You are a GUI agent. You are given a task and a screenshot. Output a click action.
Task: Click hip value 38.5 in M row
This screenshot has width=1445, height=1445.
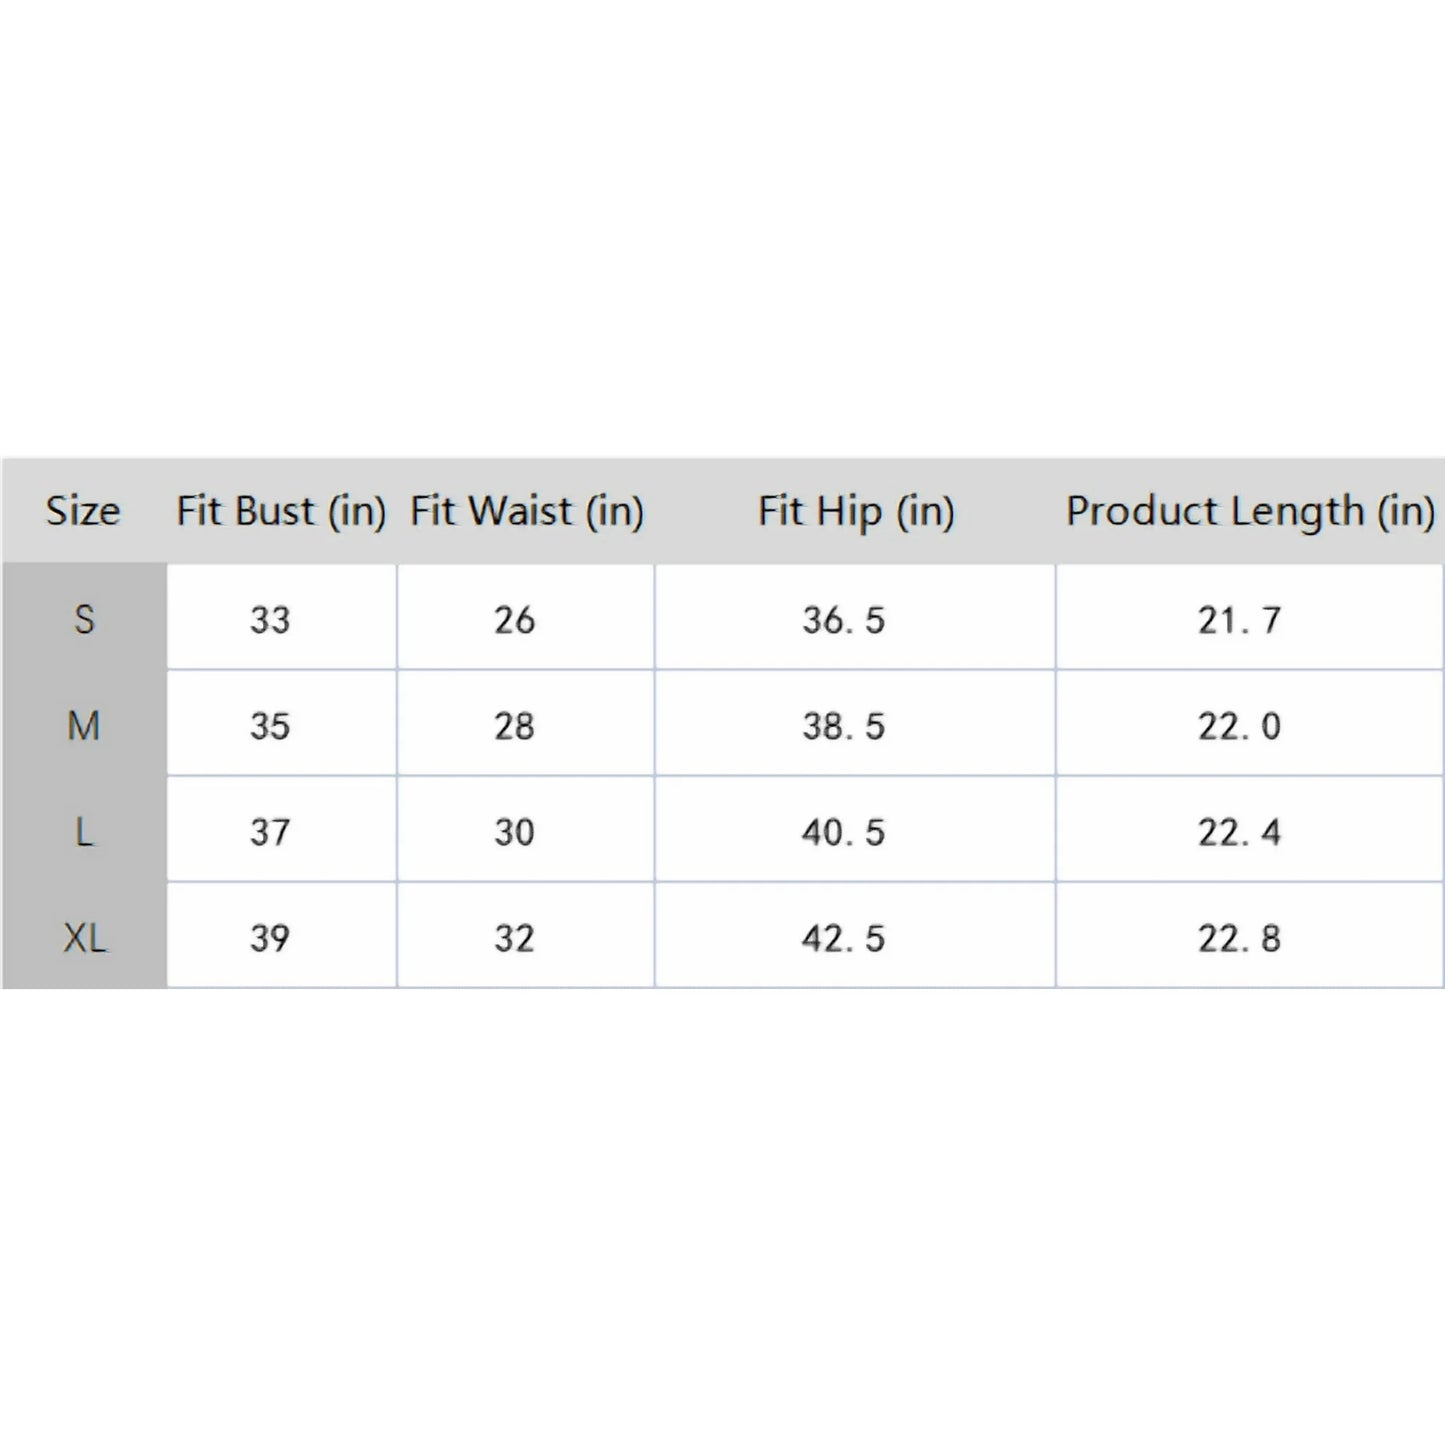click(x=843, y=726)
